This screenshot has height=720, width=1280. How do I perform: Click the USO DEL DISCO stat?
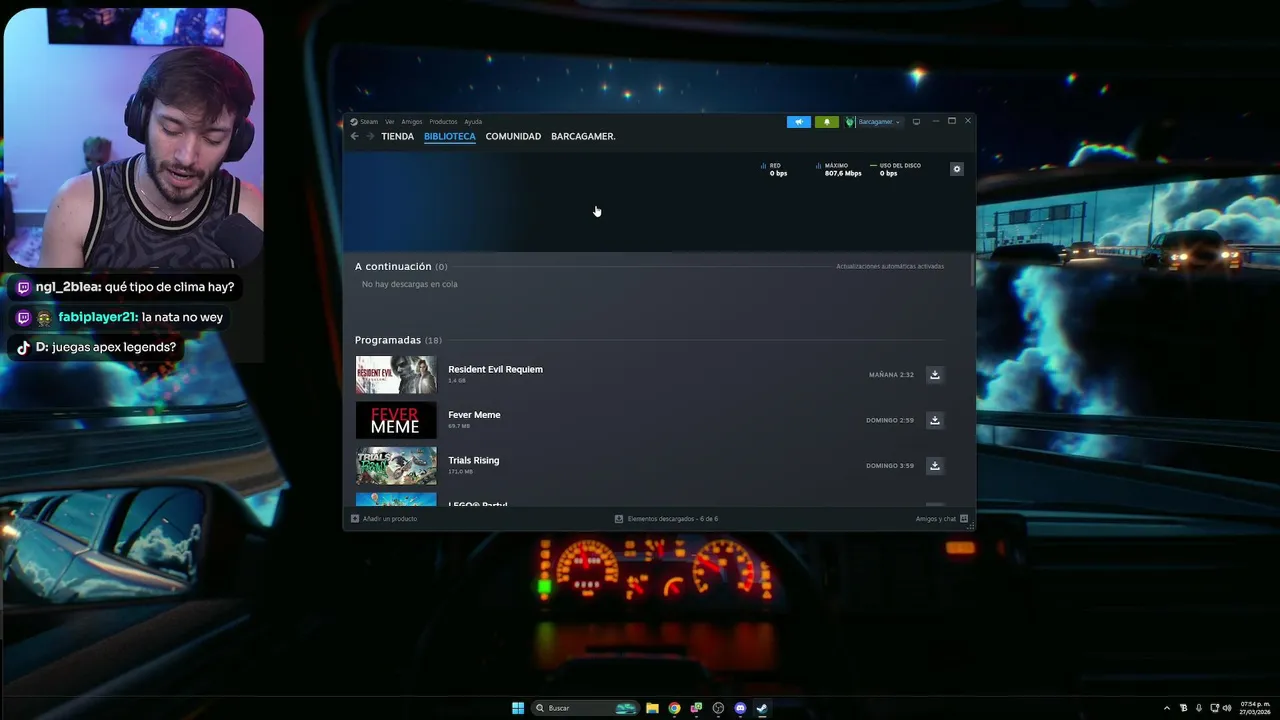point(895,169)
